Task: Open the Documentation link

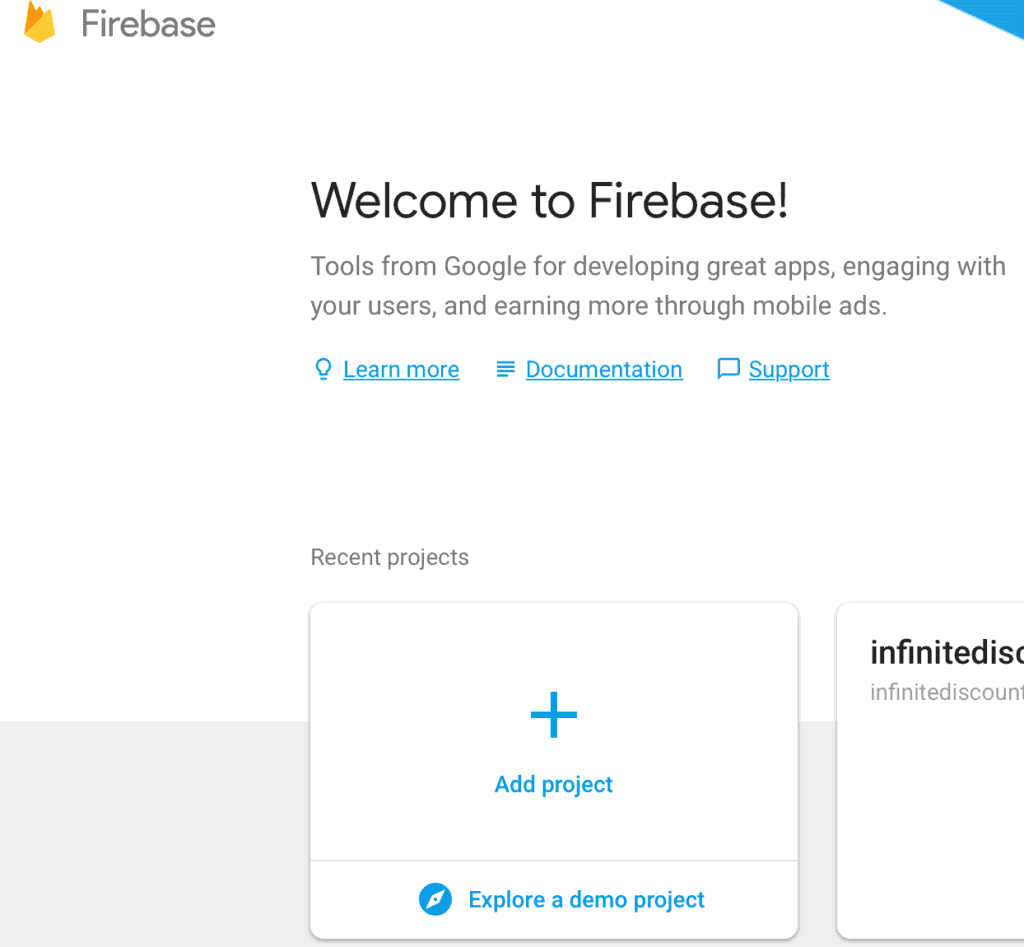Action: pyautogui.click(x=603, y=369)
